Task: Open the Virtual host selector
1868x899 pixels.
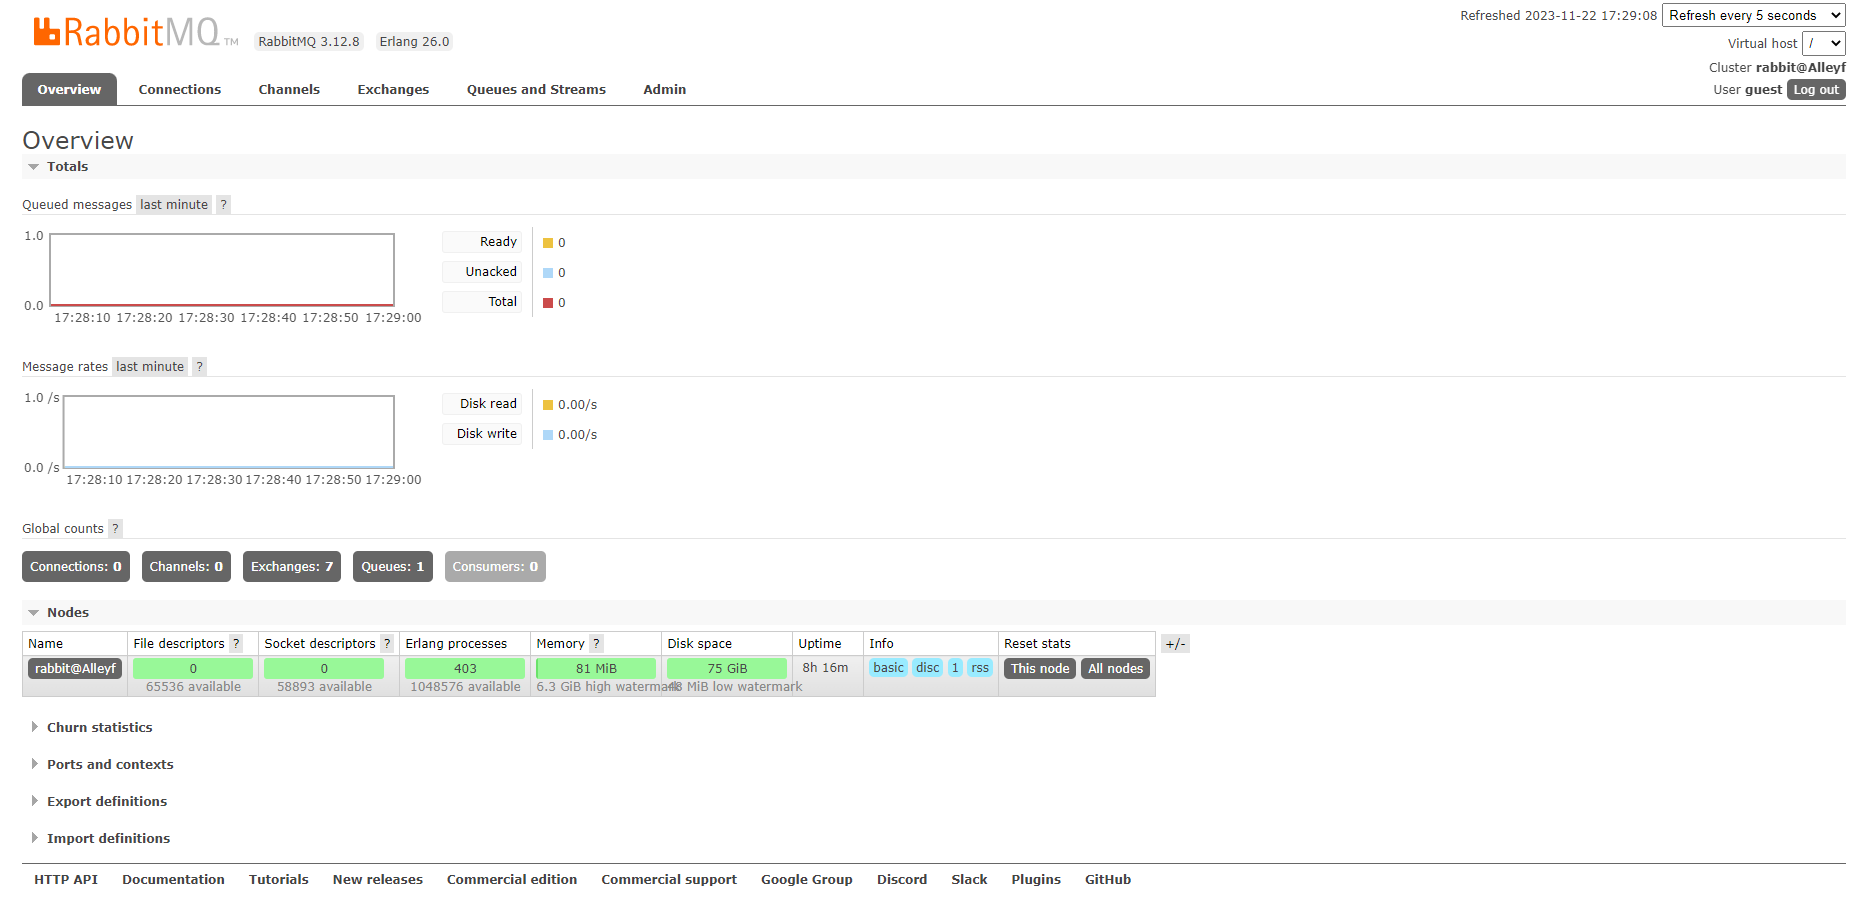Action: point(1822,44)
